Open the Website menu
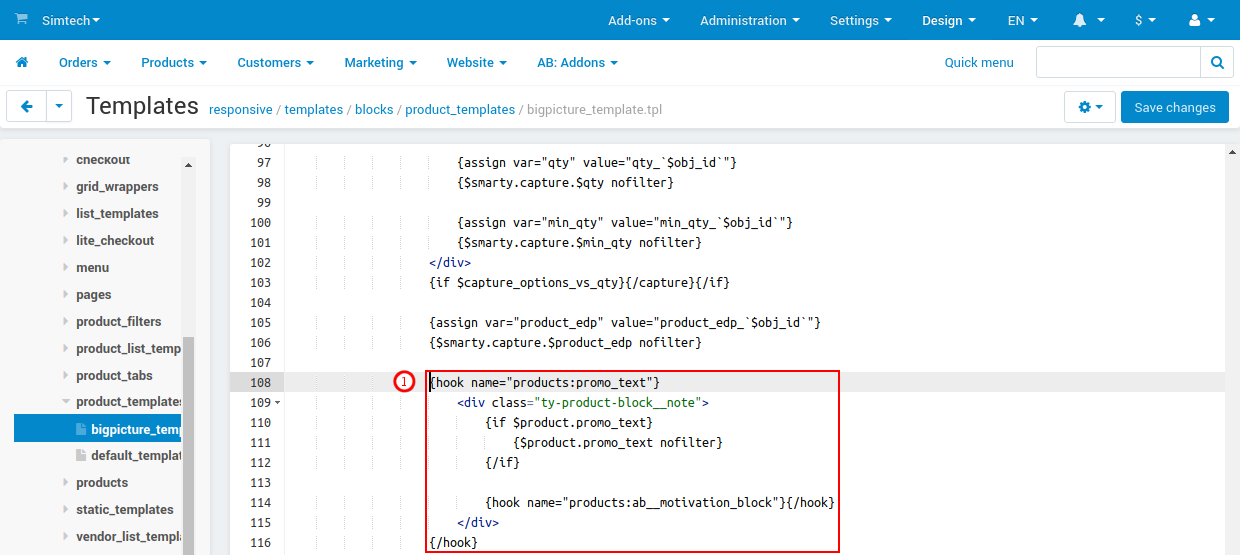Viewport: 1240px width, 555px height. click(477, 62)
